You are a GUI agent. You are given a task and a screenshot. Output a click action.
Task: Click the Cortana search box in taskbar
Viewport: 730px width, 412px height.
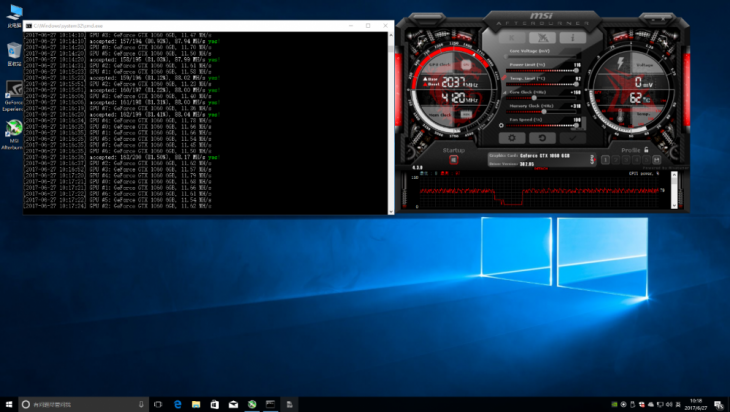(x=75, y=404)
